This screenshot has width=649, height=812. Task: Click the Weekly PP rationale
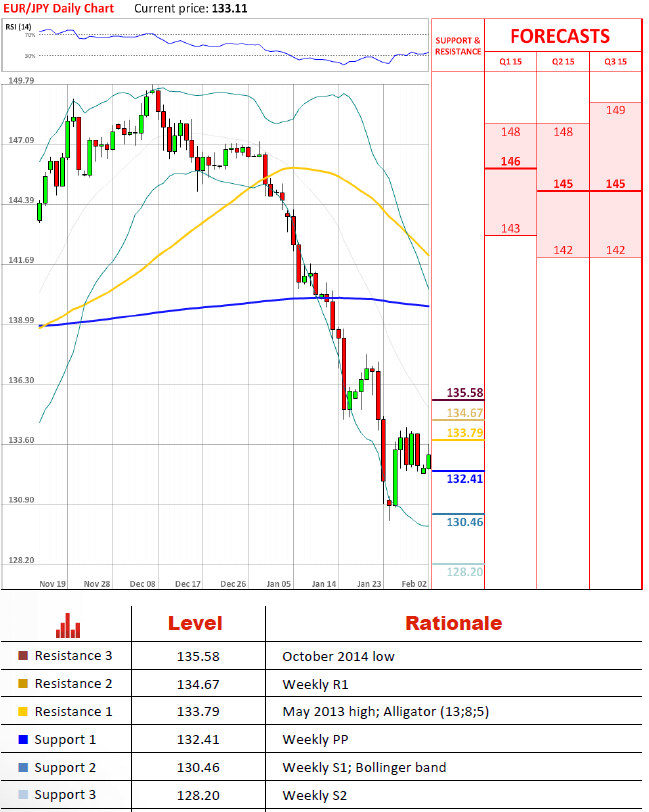(315, 740)
